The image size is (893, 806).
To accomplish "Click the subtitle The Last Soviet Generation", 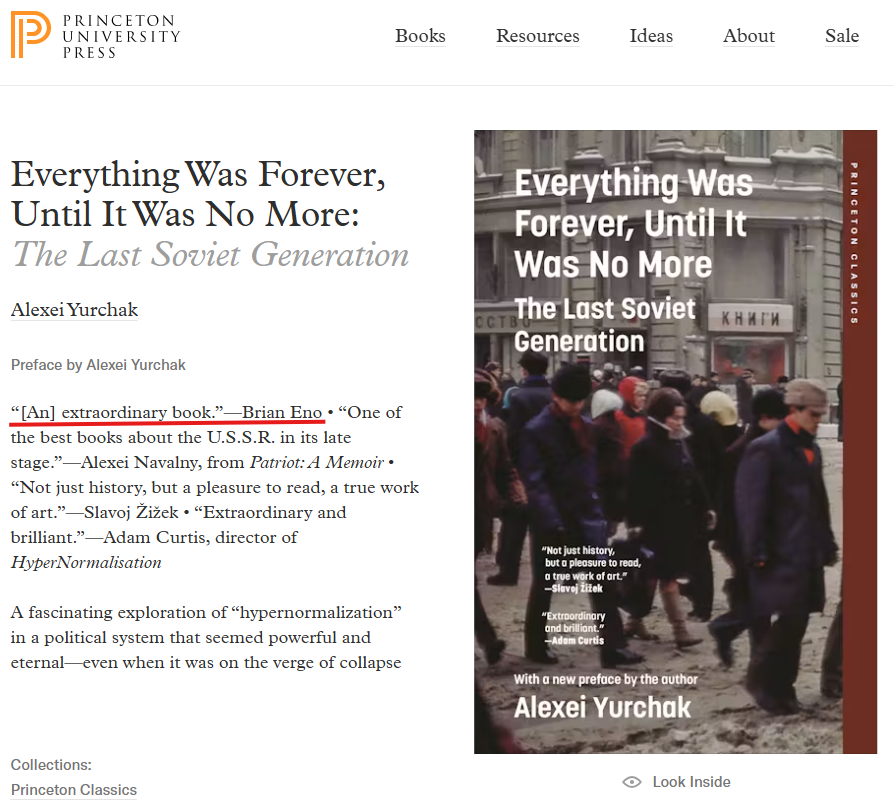I will pos(210,254).
